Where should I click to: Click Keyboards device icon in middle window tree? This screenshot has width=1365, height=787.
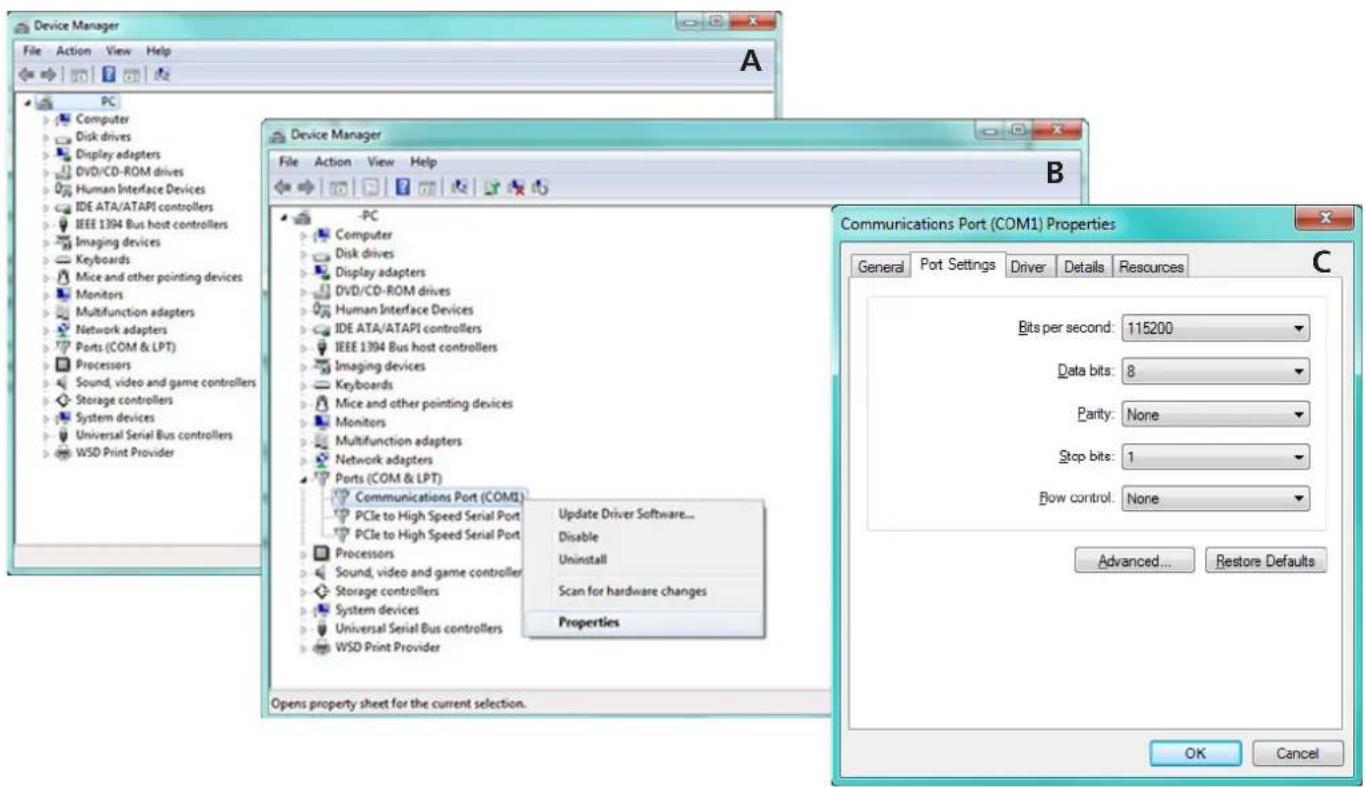tap(322, 384)
